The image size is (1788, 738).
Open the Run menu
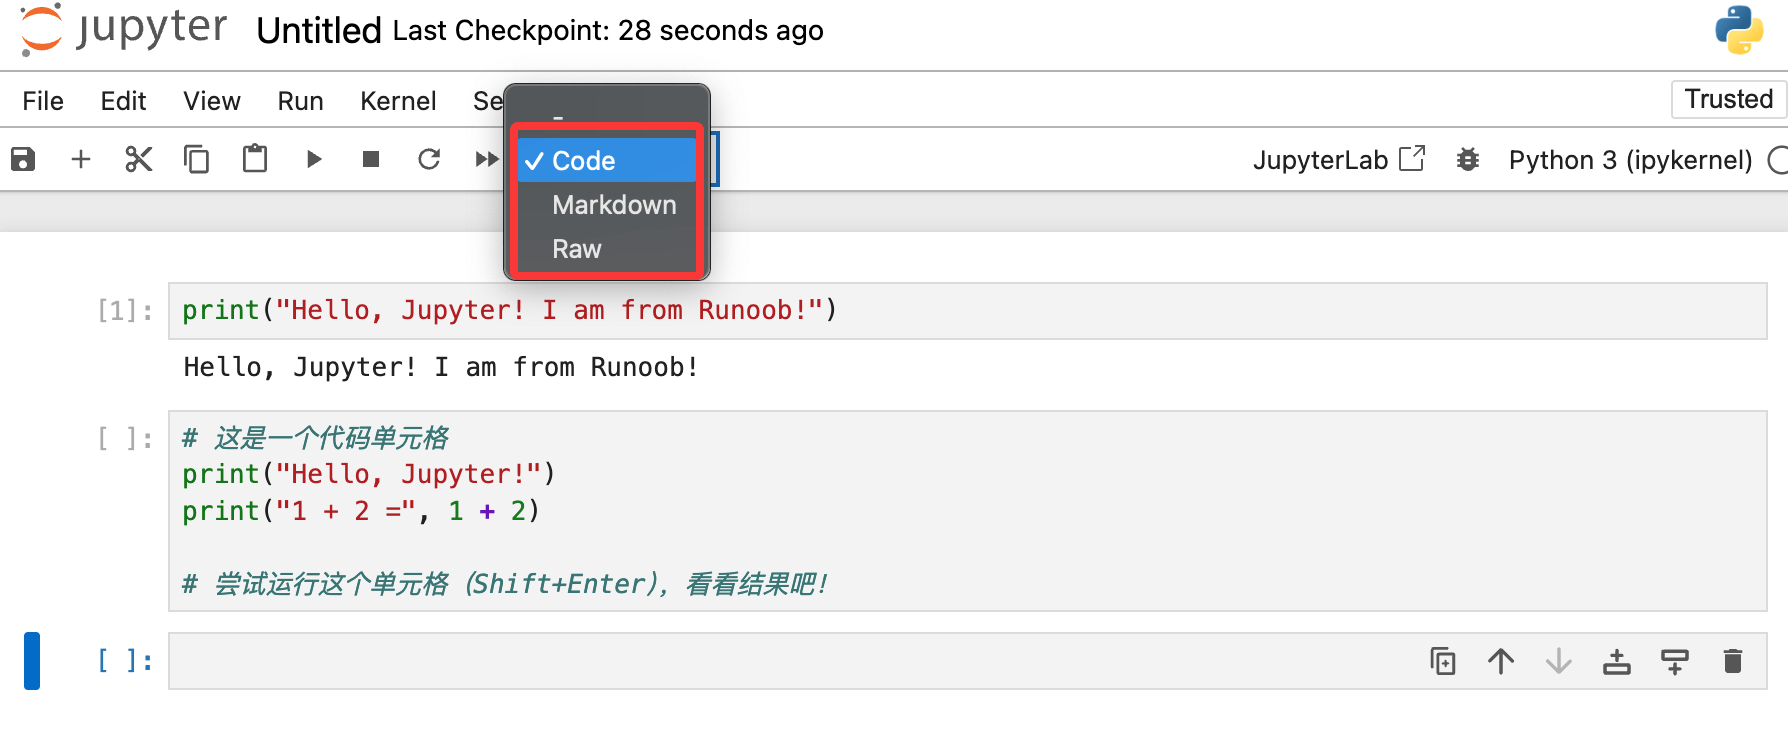pos(300,101)
